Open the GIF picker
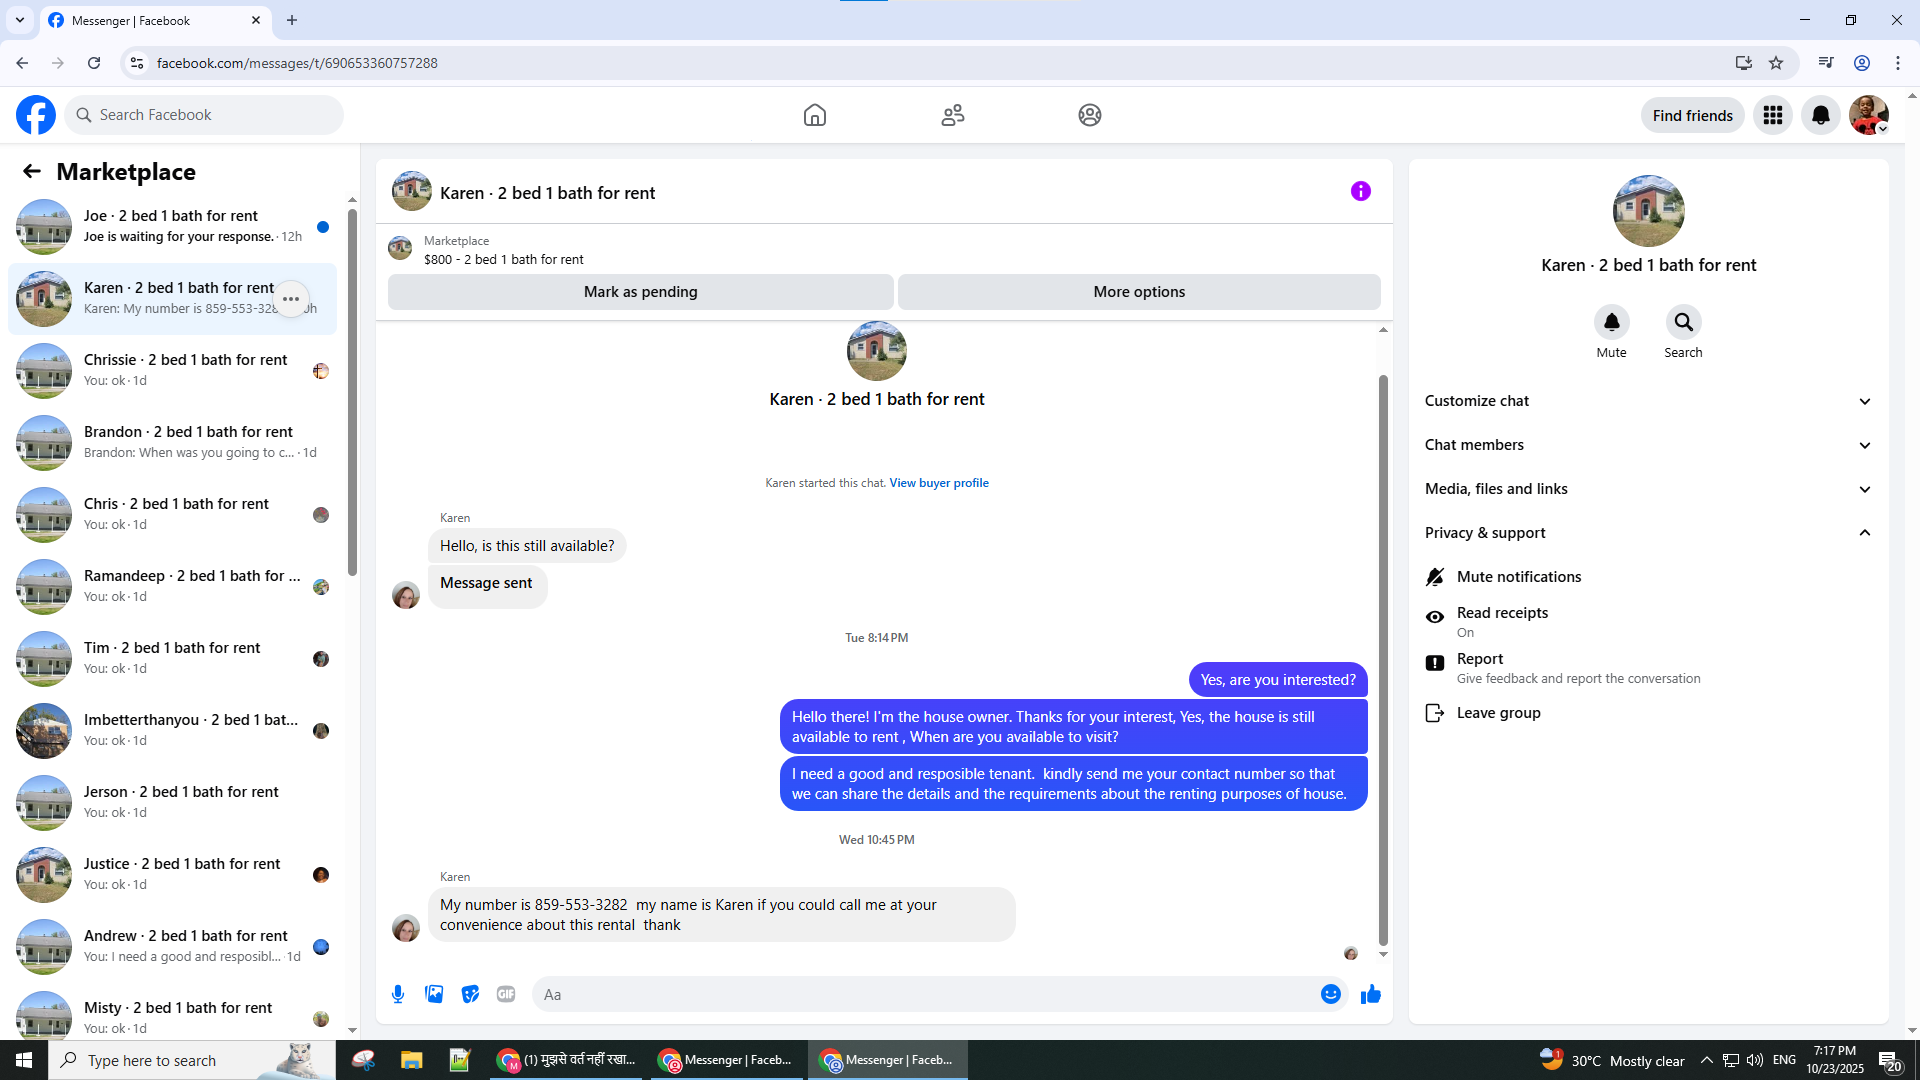This screenshot has height=1080, width=1920. coord(506,994)
